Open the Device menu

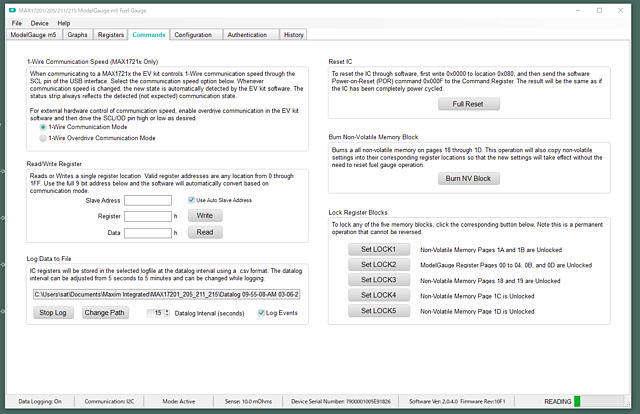pyautogui.click(x=40, y=23)
